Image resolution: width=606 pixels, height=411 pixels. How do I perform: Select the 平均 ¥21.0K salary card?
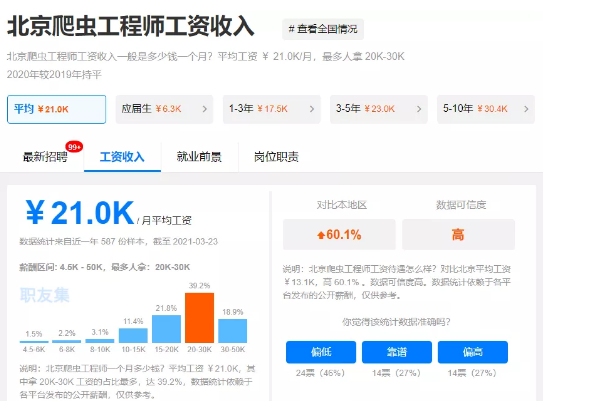pos(54,108)
